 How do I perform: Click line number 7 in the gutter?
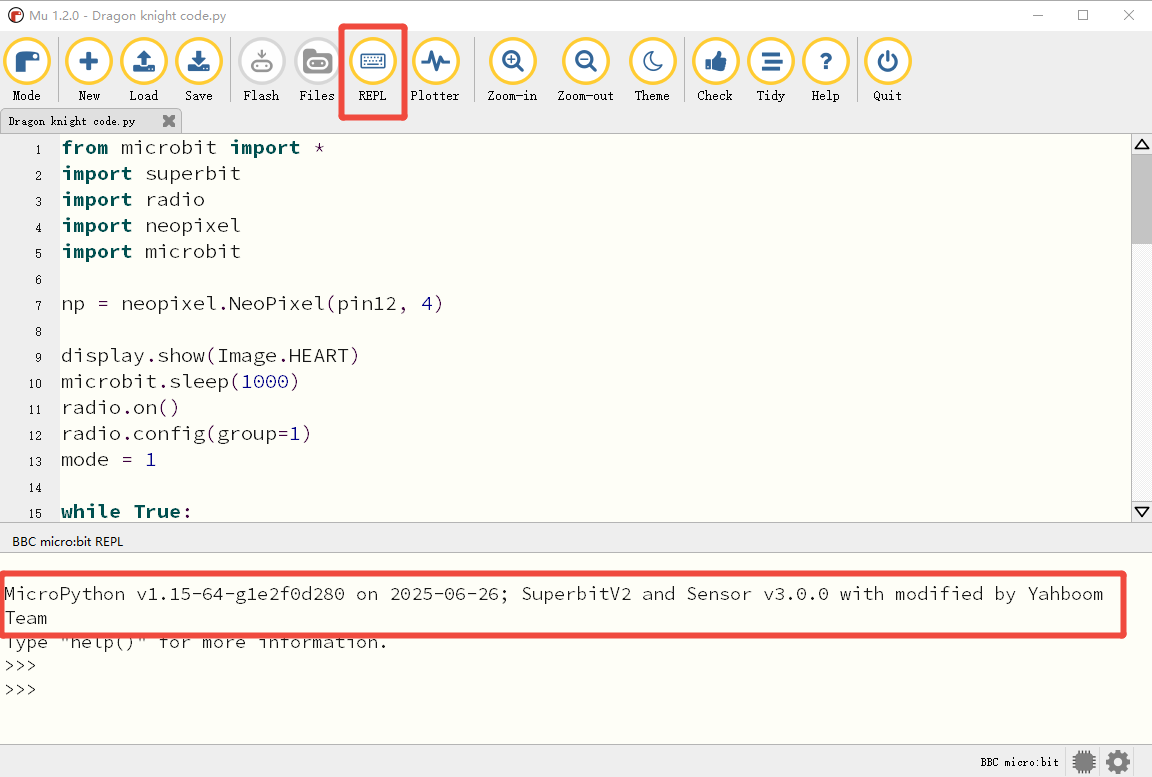pos(38,306)
